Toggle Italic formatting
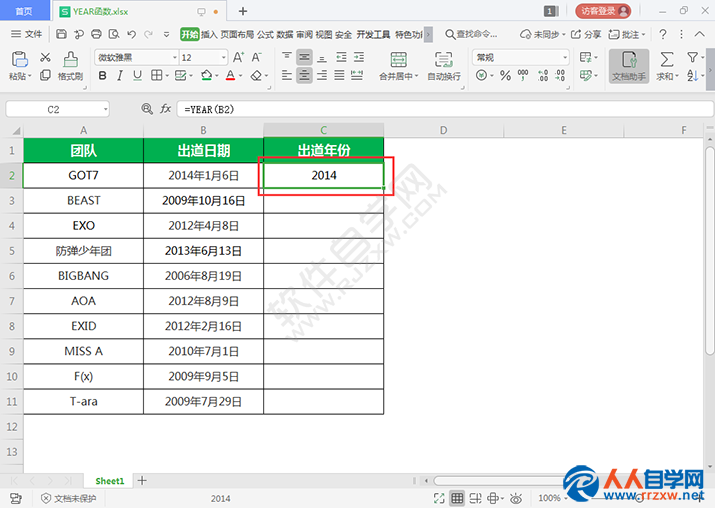 point(120,75)
